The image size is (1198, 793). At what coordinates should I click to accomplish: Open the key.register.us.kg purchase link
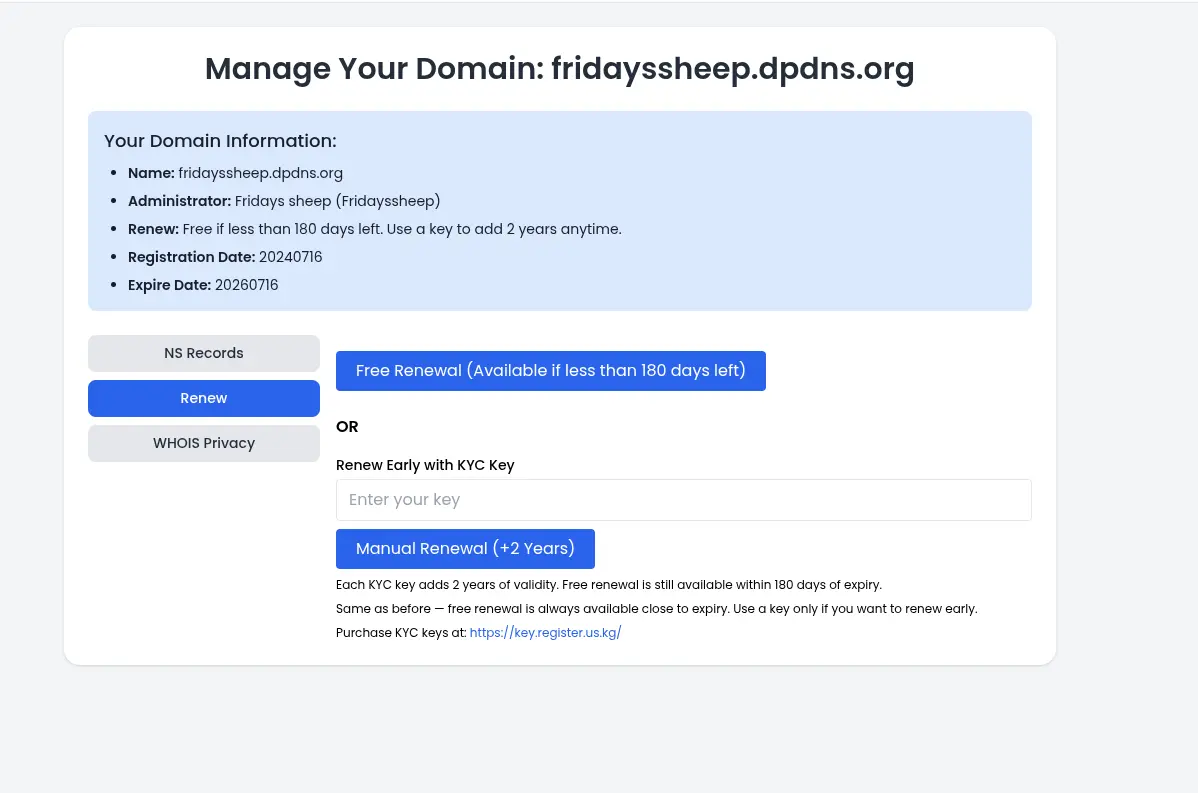545,632
